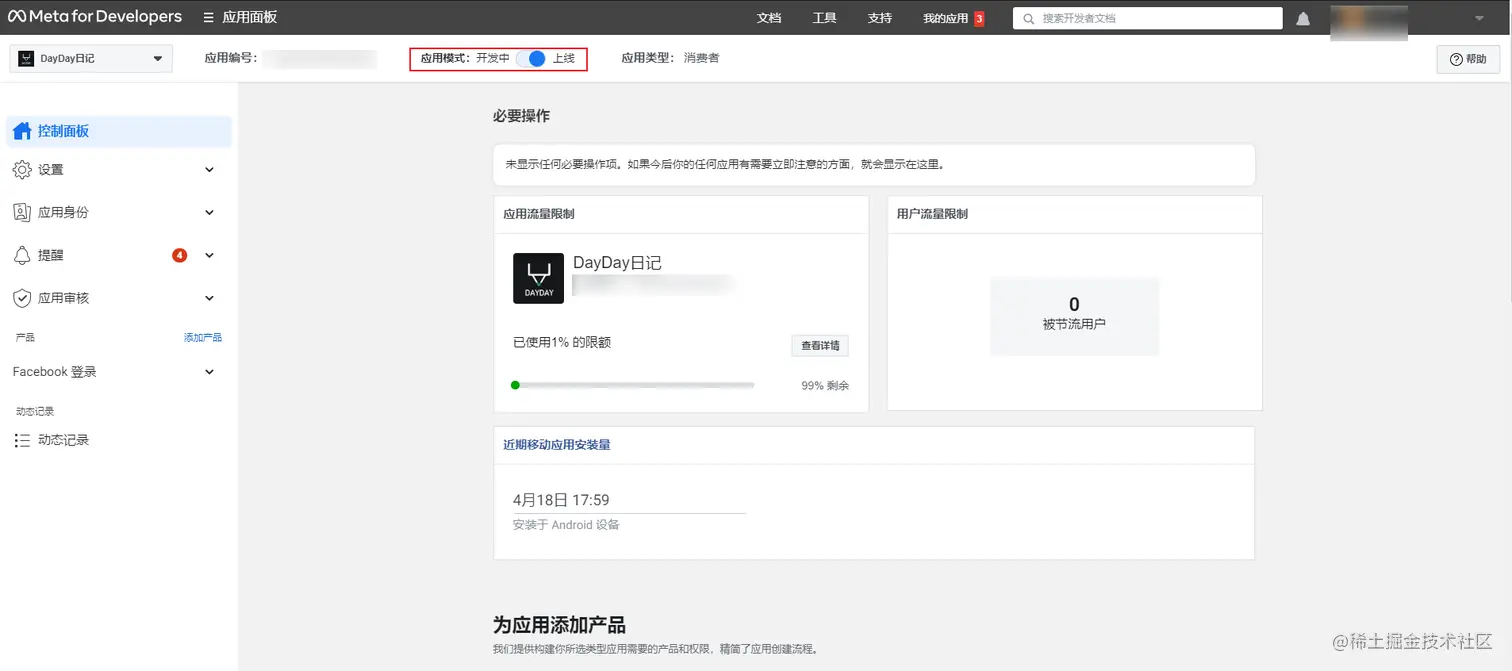The width and height of the screenshot is (1512, 671).
Task: Click the 用户流量限制 card title
Action: [932, 214]
